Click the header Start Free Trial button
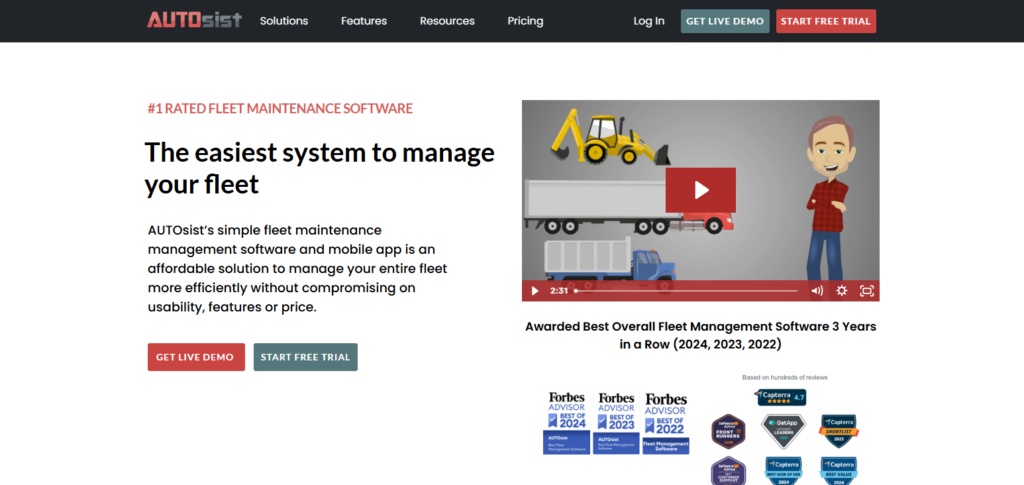This screenshot has width=1024, height=485. pyautogui.click(x=825, y=21)
